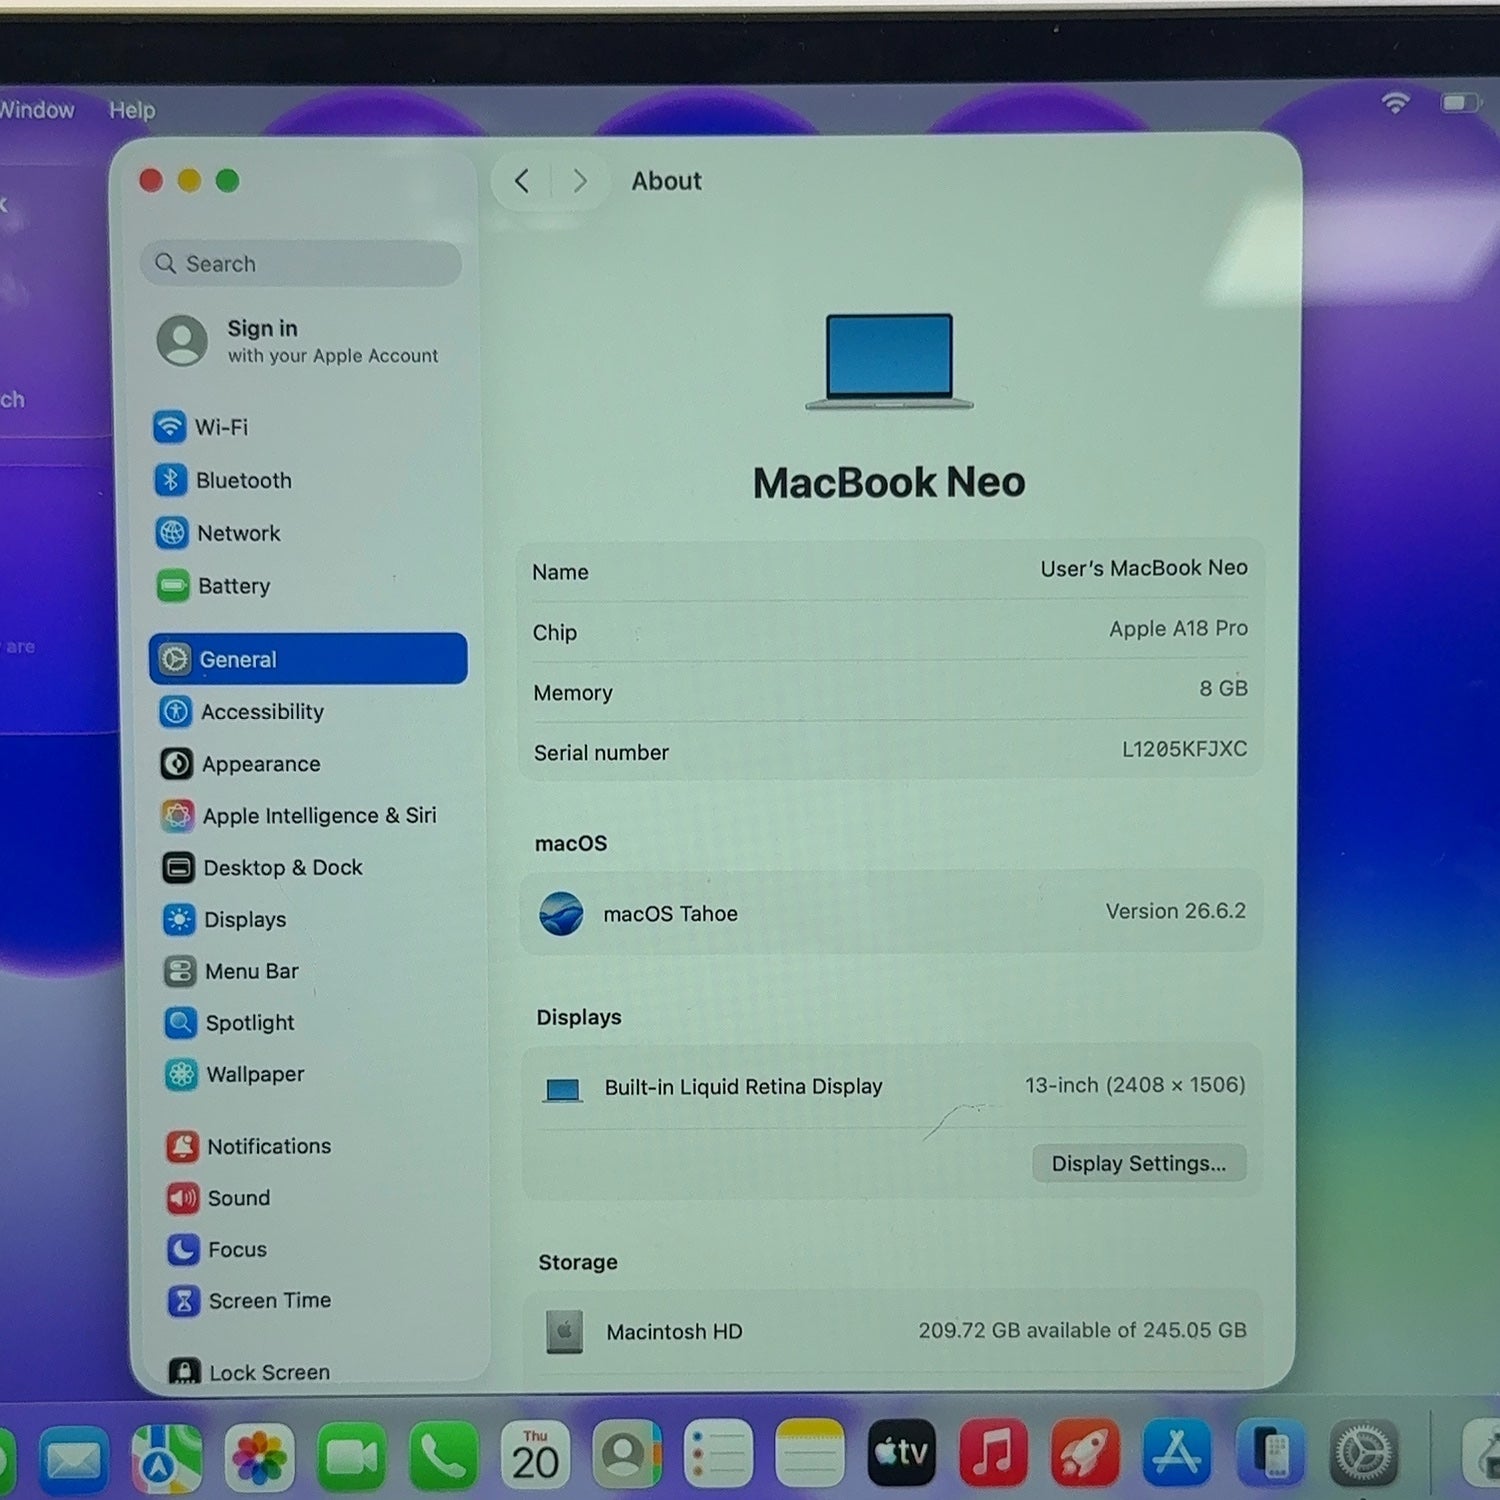Screen dimensions: 1500x1500
Task: Open Reminders from the Dock
Action: (x=718, y=1454)
